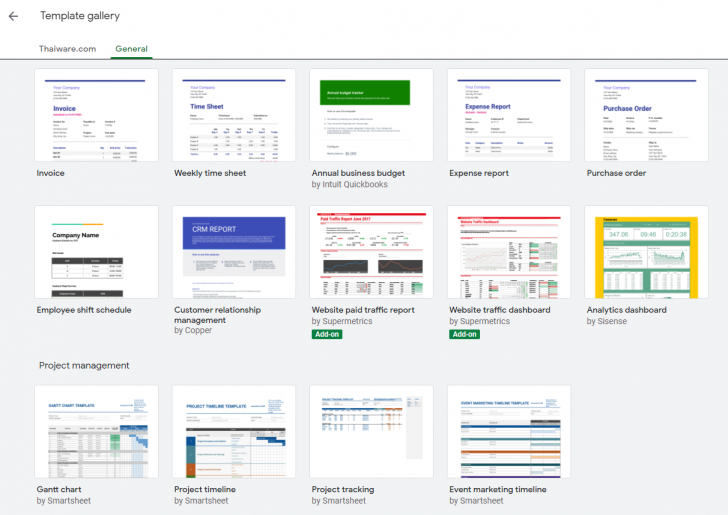The width and height of the screenshot is (728, 515).
Task: Click Add-on badge under Website traffic dashboard
Action: [x=464, y=334]
